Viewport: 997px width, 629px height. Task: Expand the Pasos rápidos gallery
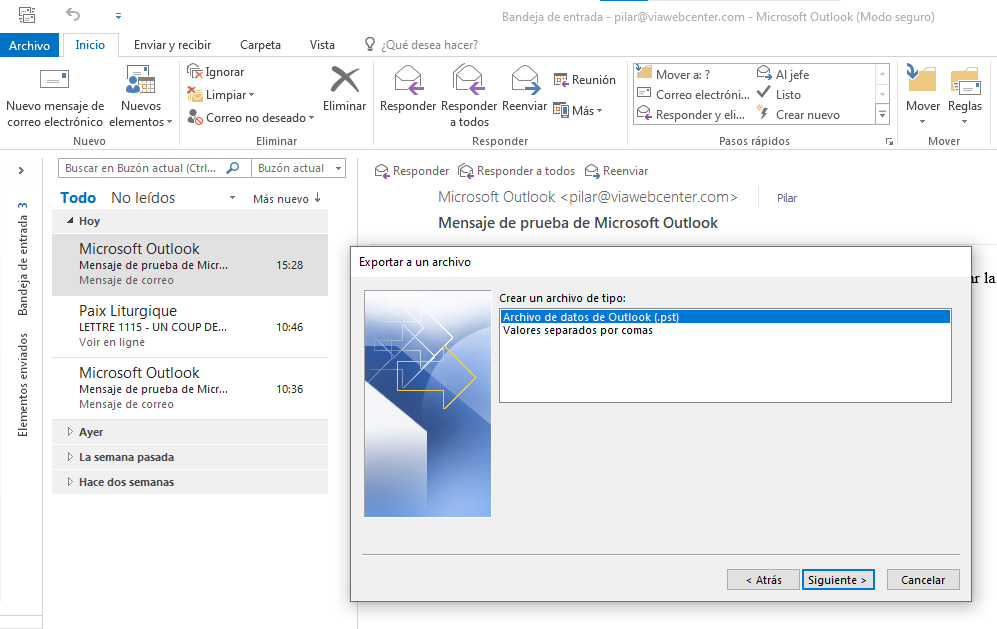pos(883,114)
